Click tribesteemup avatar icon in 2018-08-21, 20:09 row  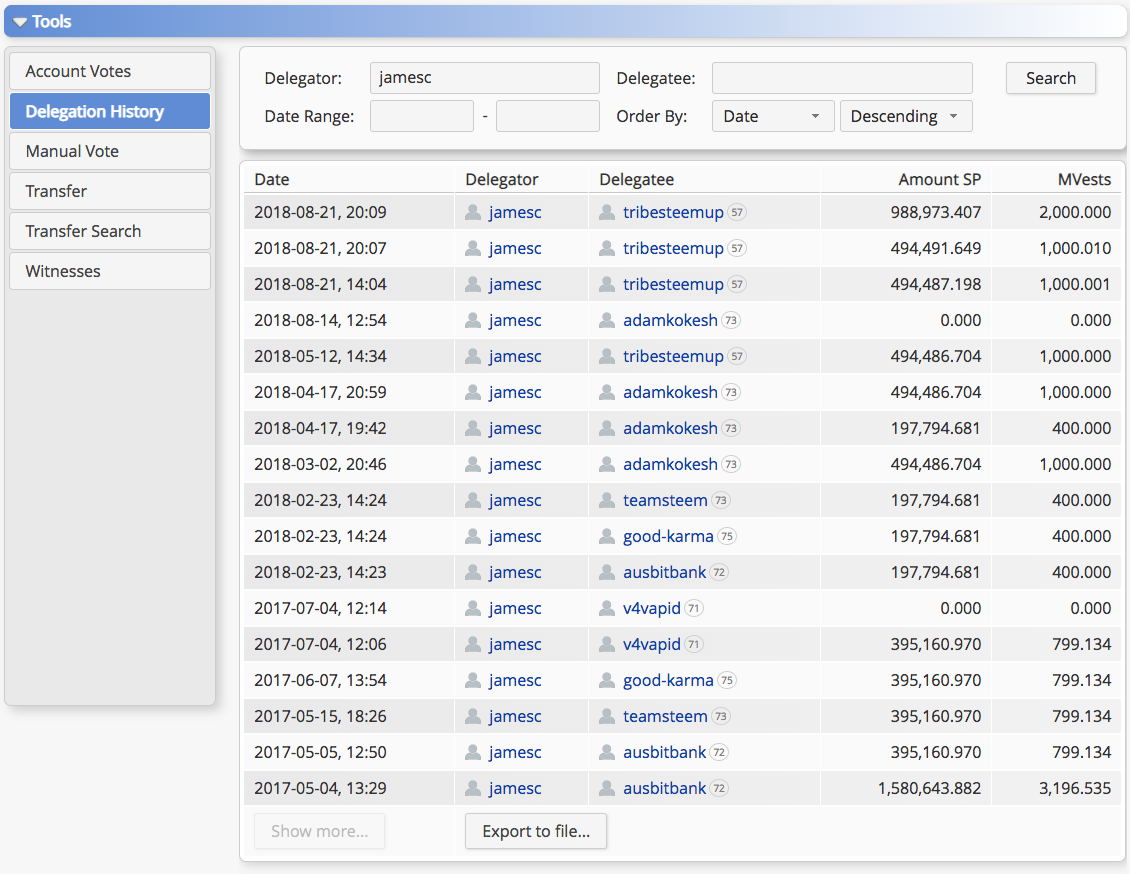coord(607,212)
